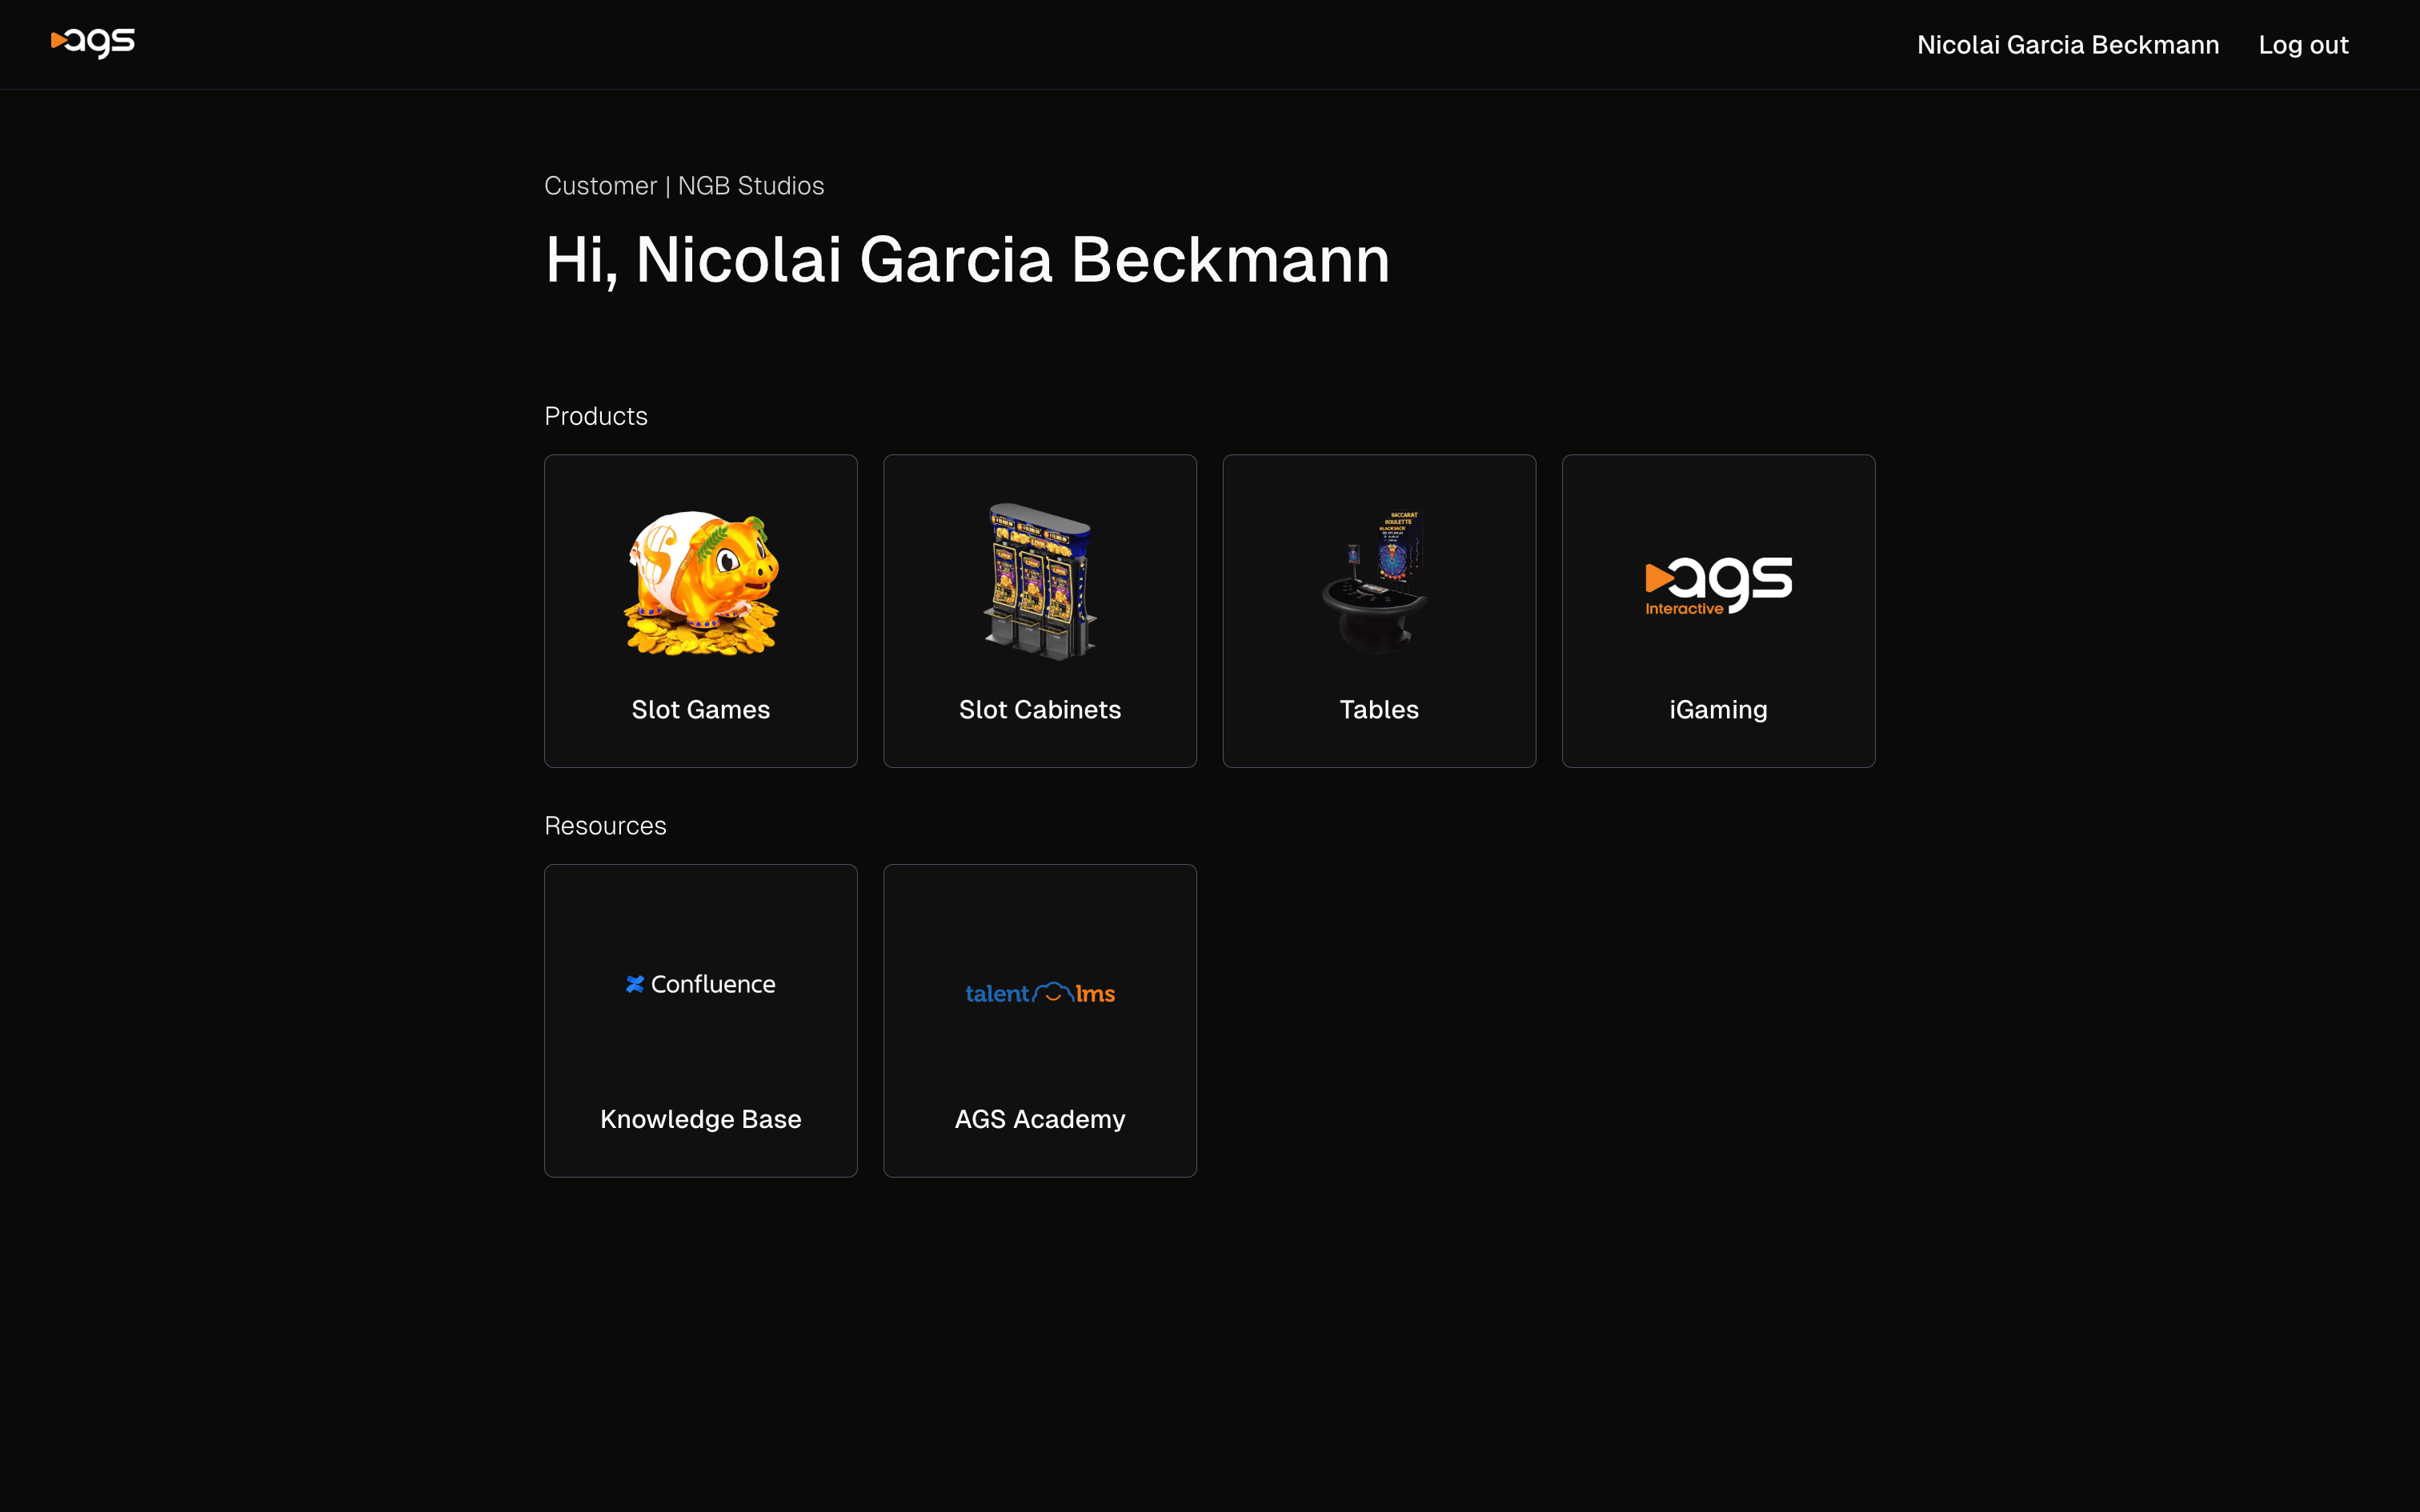This screenshot has width=2420, height=1512.
Task: Click the orange play arrow in the AGS logo
Action: tap(60, 40)
